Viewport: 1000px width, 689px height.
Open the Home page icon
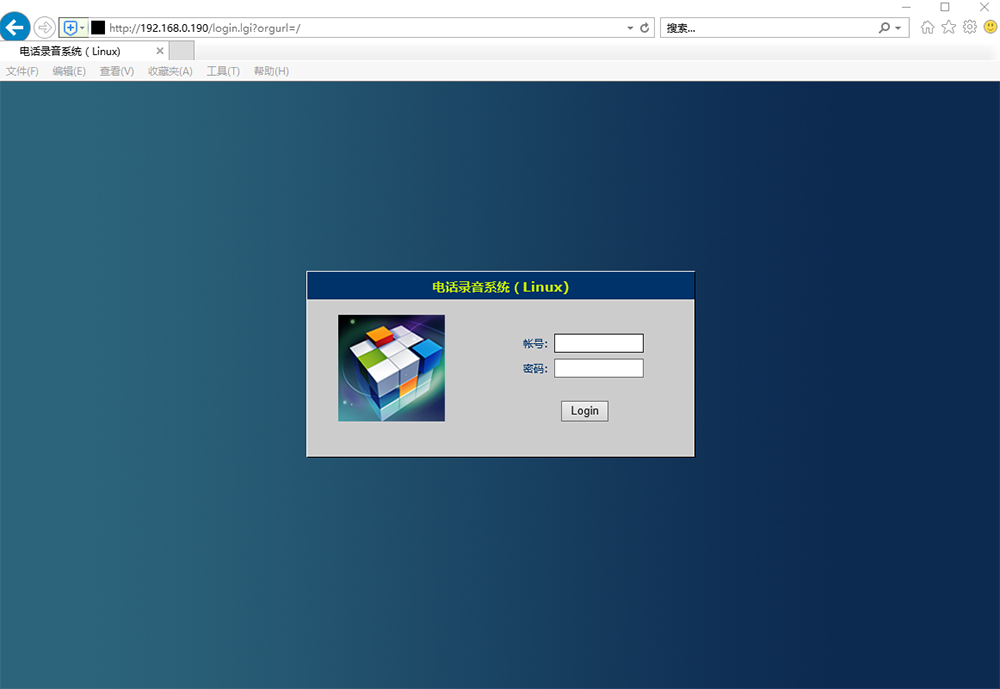(x=928, y=27)
